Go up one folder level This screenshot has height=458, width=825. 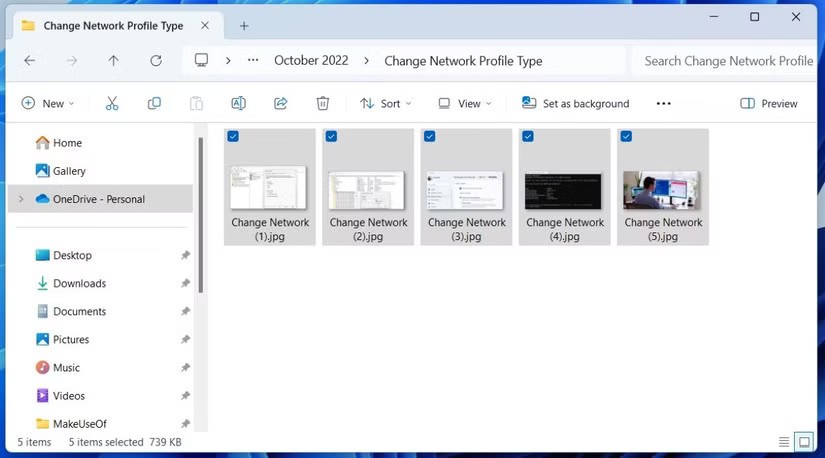point(114,61)
